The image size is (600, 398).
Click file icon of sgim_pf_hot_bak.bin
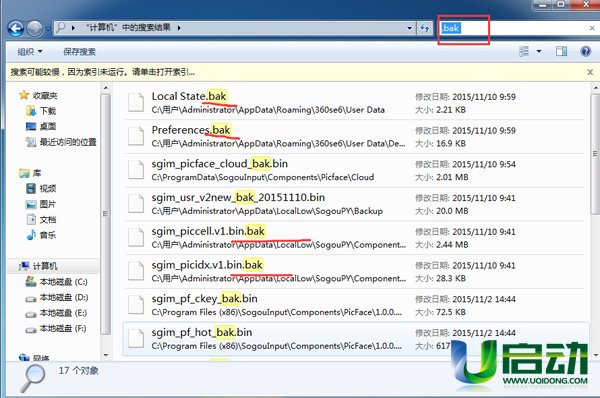[136, 338]
